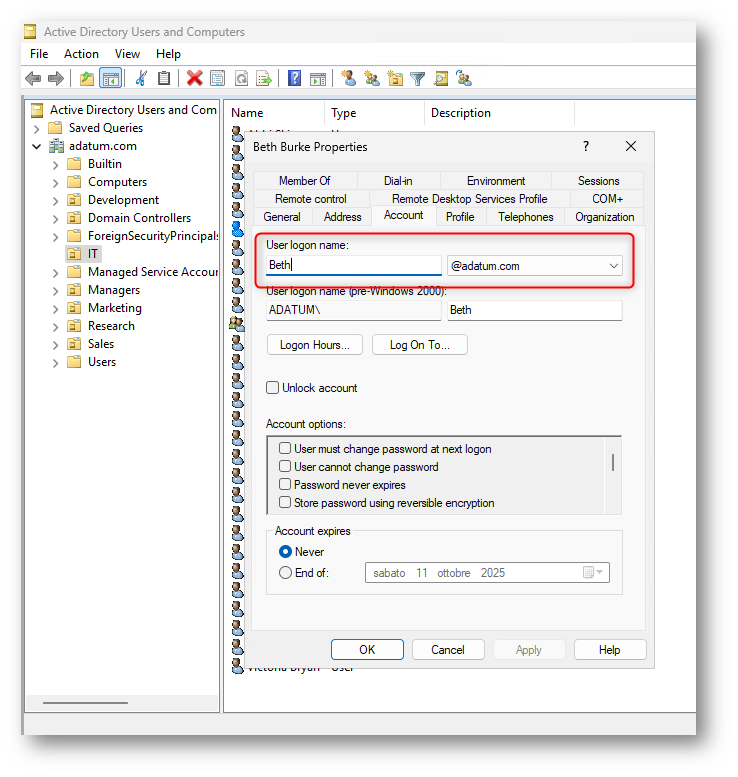Click the Apply button
This screenshot has height=777, width=738.
pos(529,650)
